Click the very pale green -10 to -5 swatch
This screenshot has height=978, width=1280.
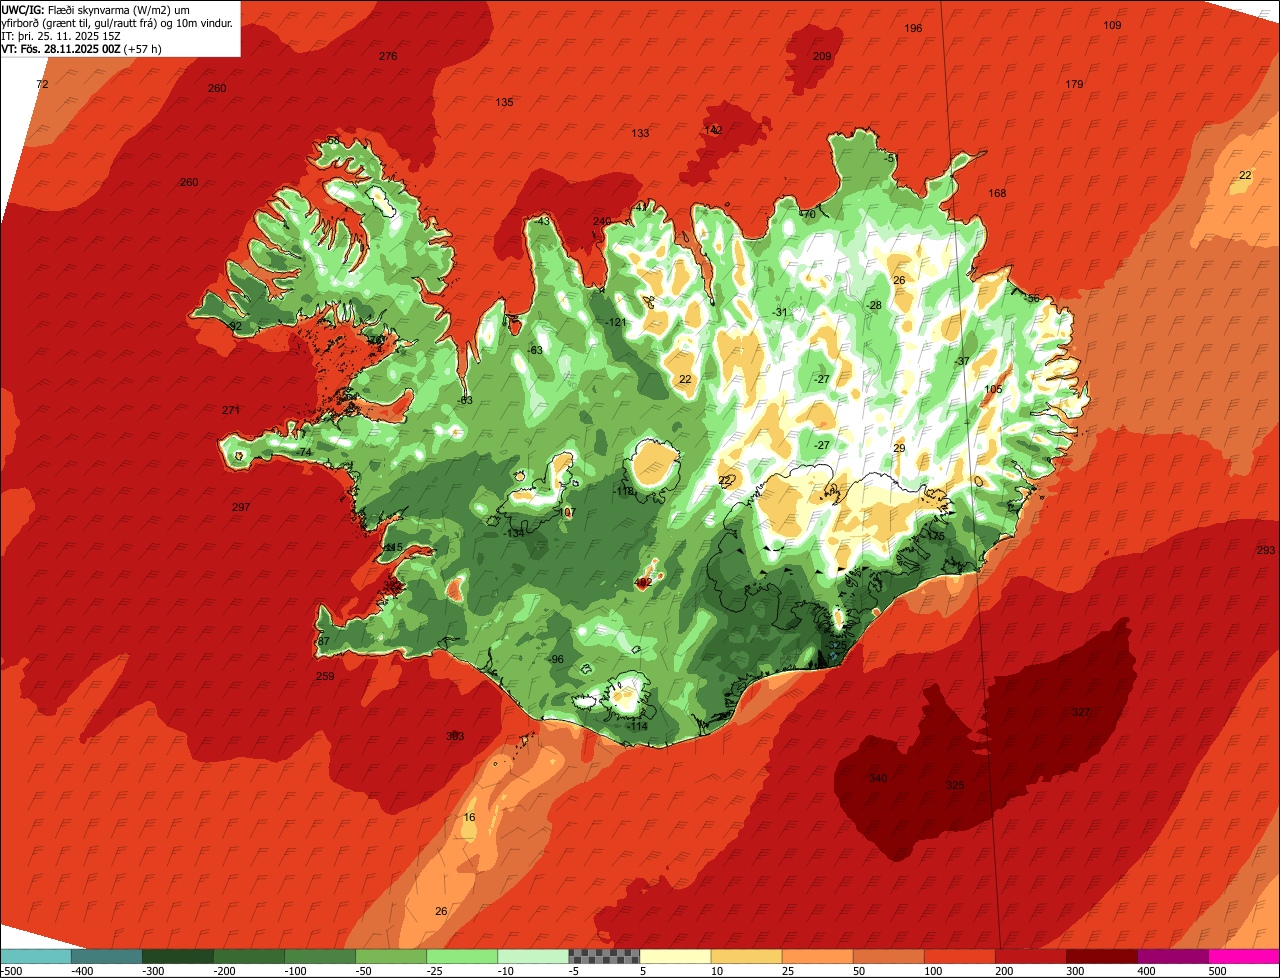(533, 956)
